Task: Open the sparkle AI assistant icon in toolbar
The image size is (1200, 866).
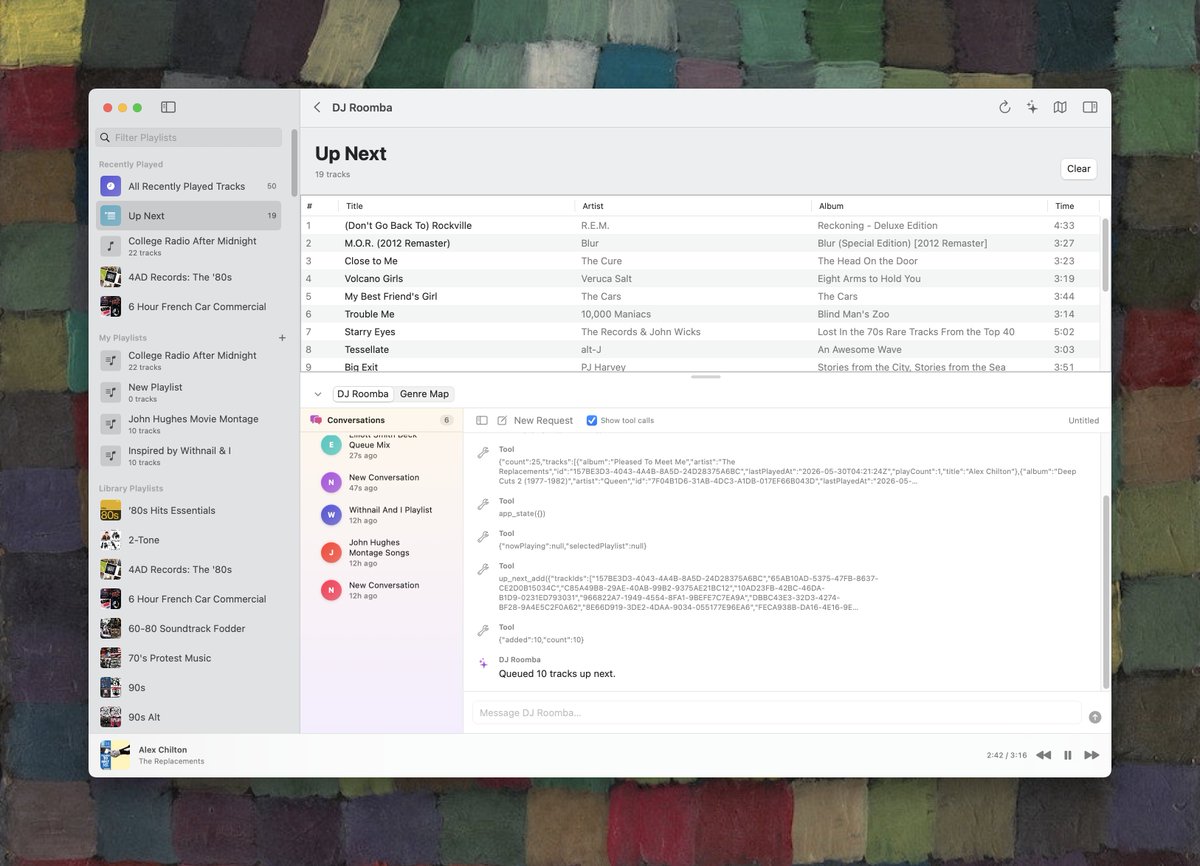Action: point(1032,107)
